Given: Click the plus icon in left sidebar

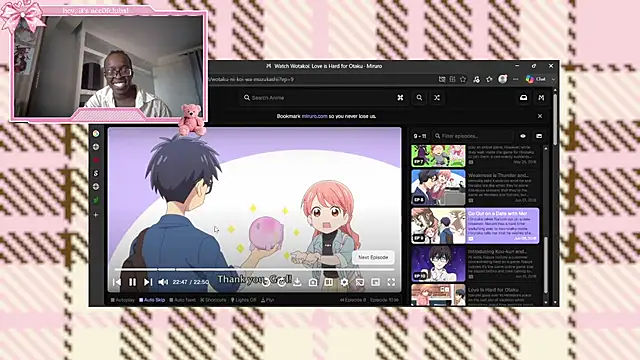Looking at the screenshot, I should coord(96,214).
